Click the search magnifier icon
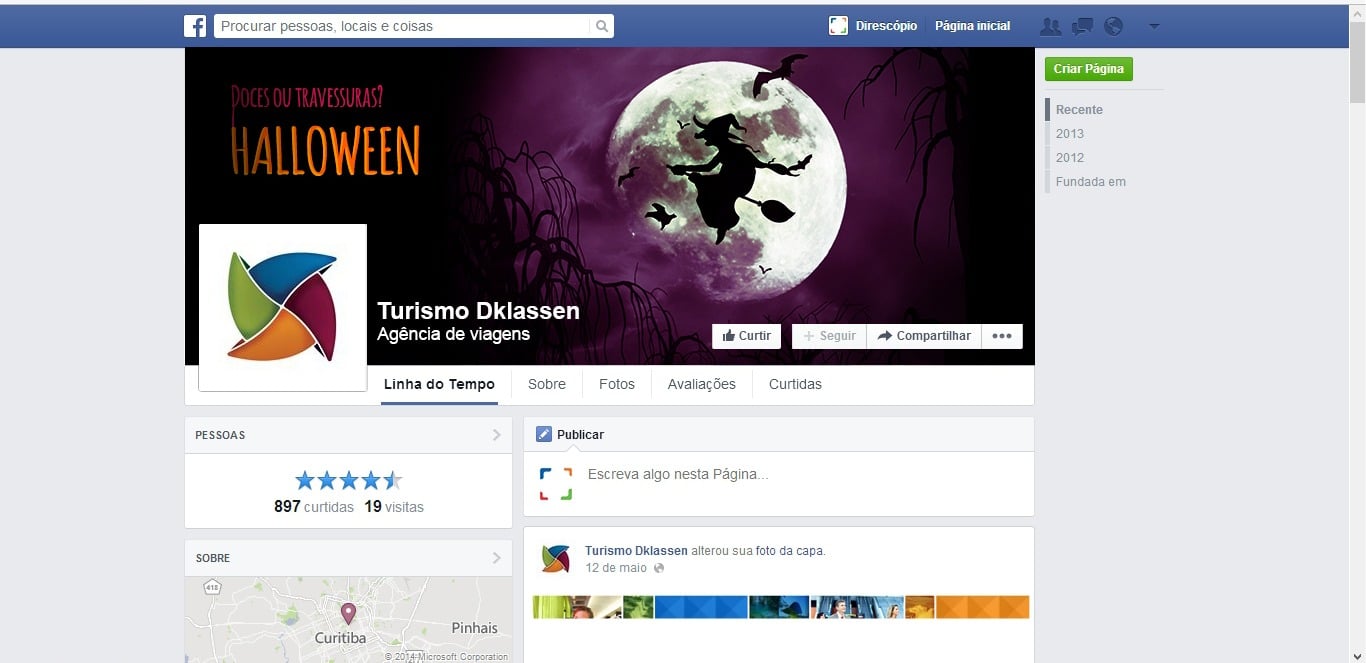The height and width of the screenshot is (663, 1366). coord(601,26)
